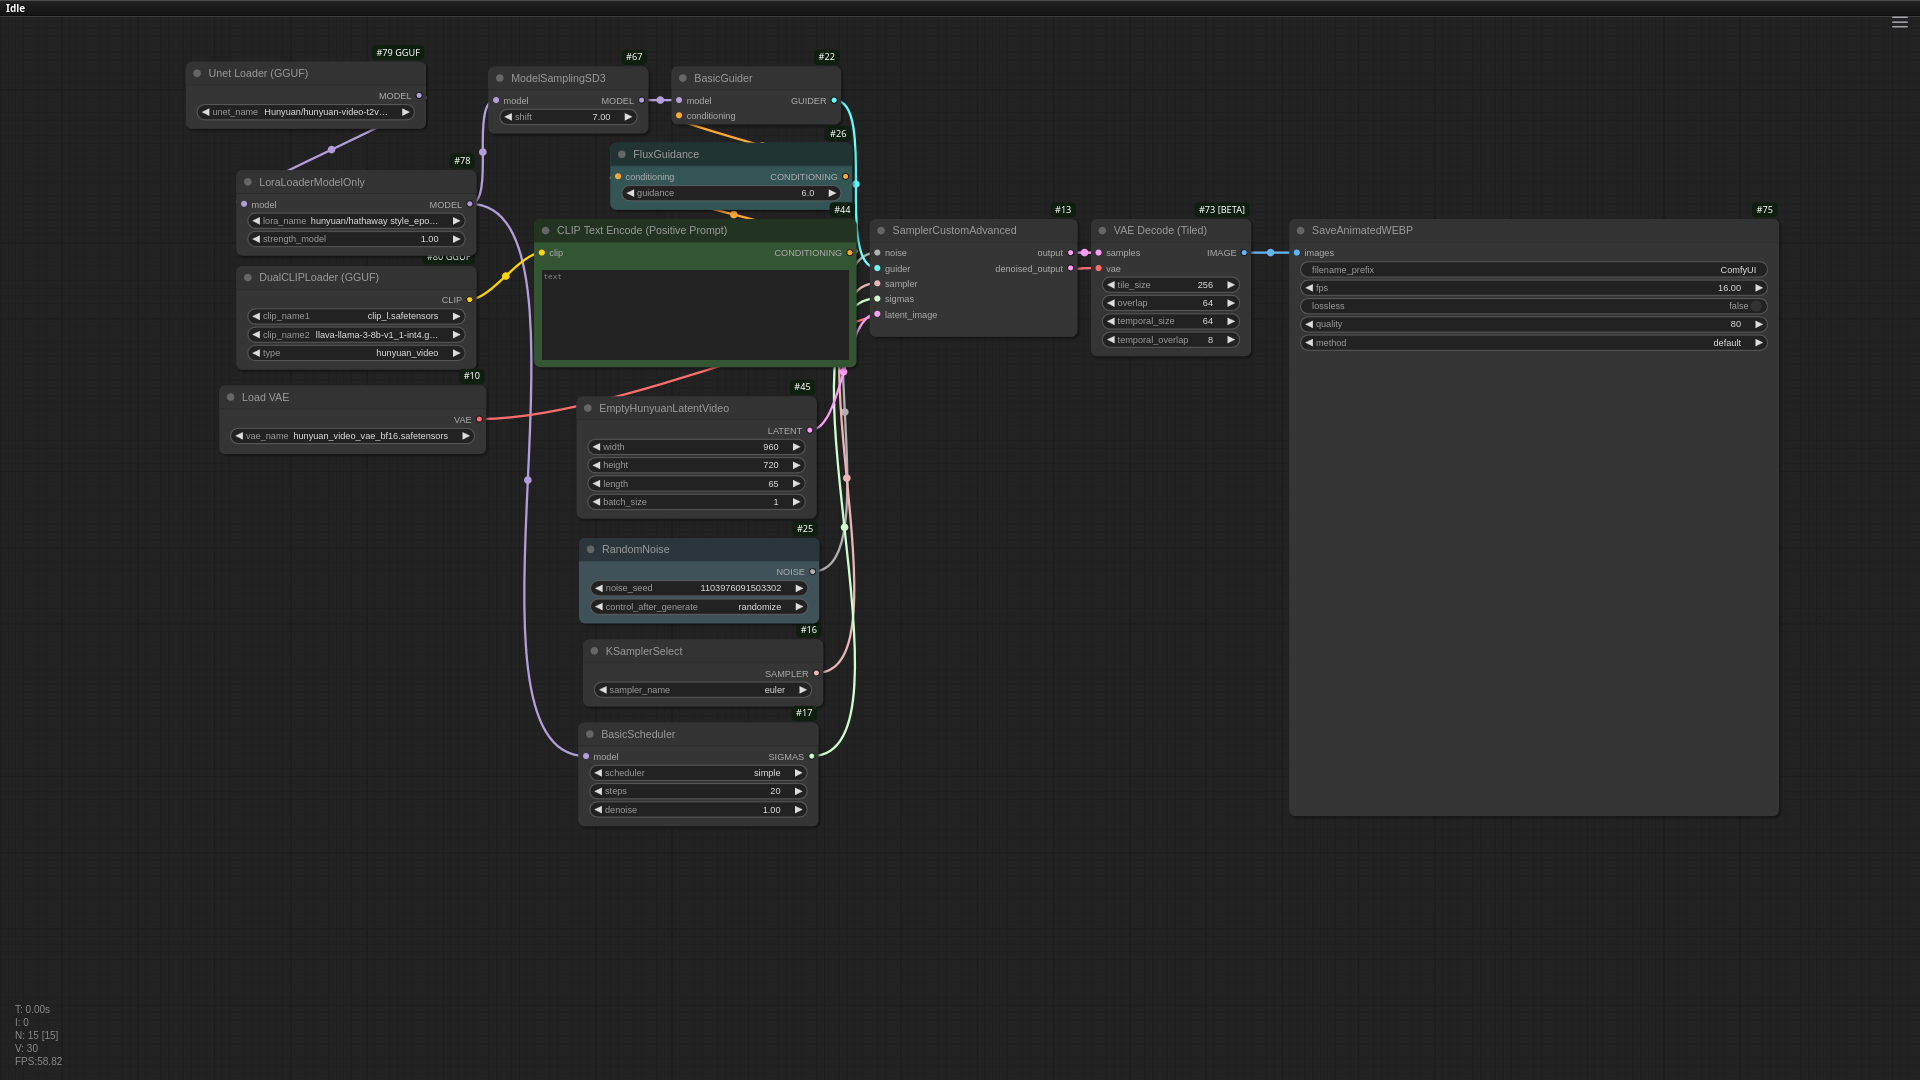This screenshot has height=1080, width=1920.
Task: Open the scheduler simple dropdown
Action: pyautogui.click(x=698, y=773)
